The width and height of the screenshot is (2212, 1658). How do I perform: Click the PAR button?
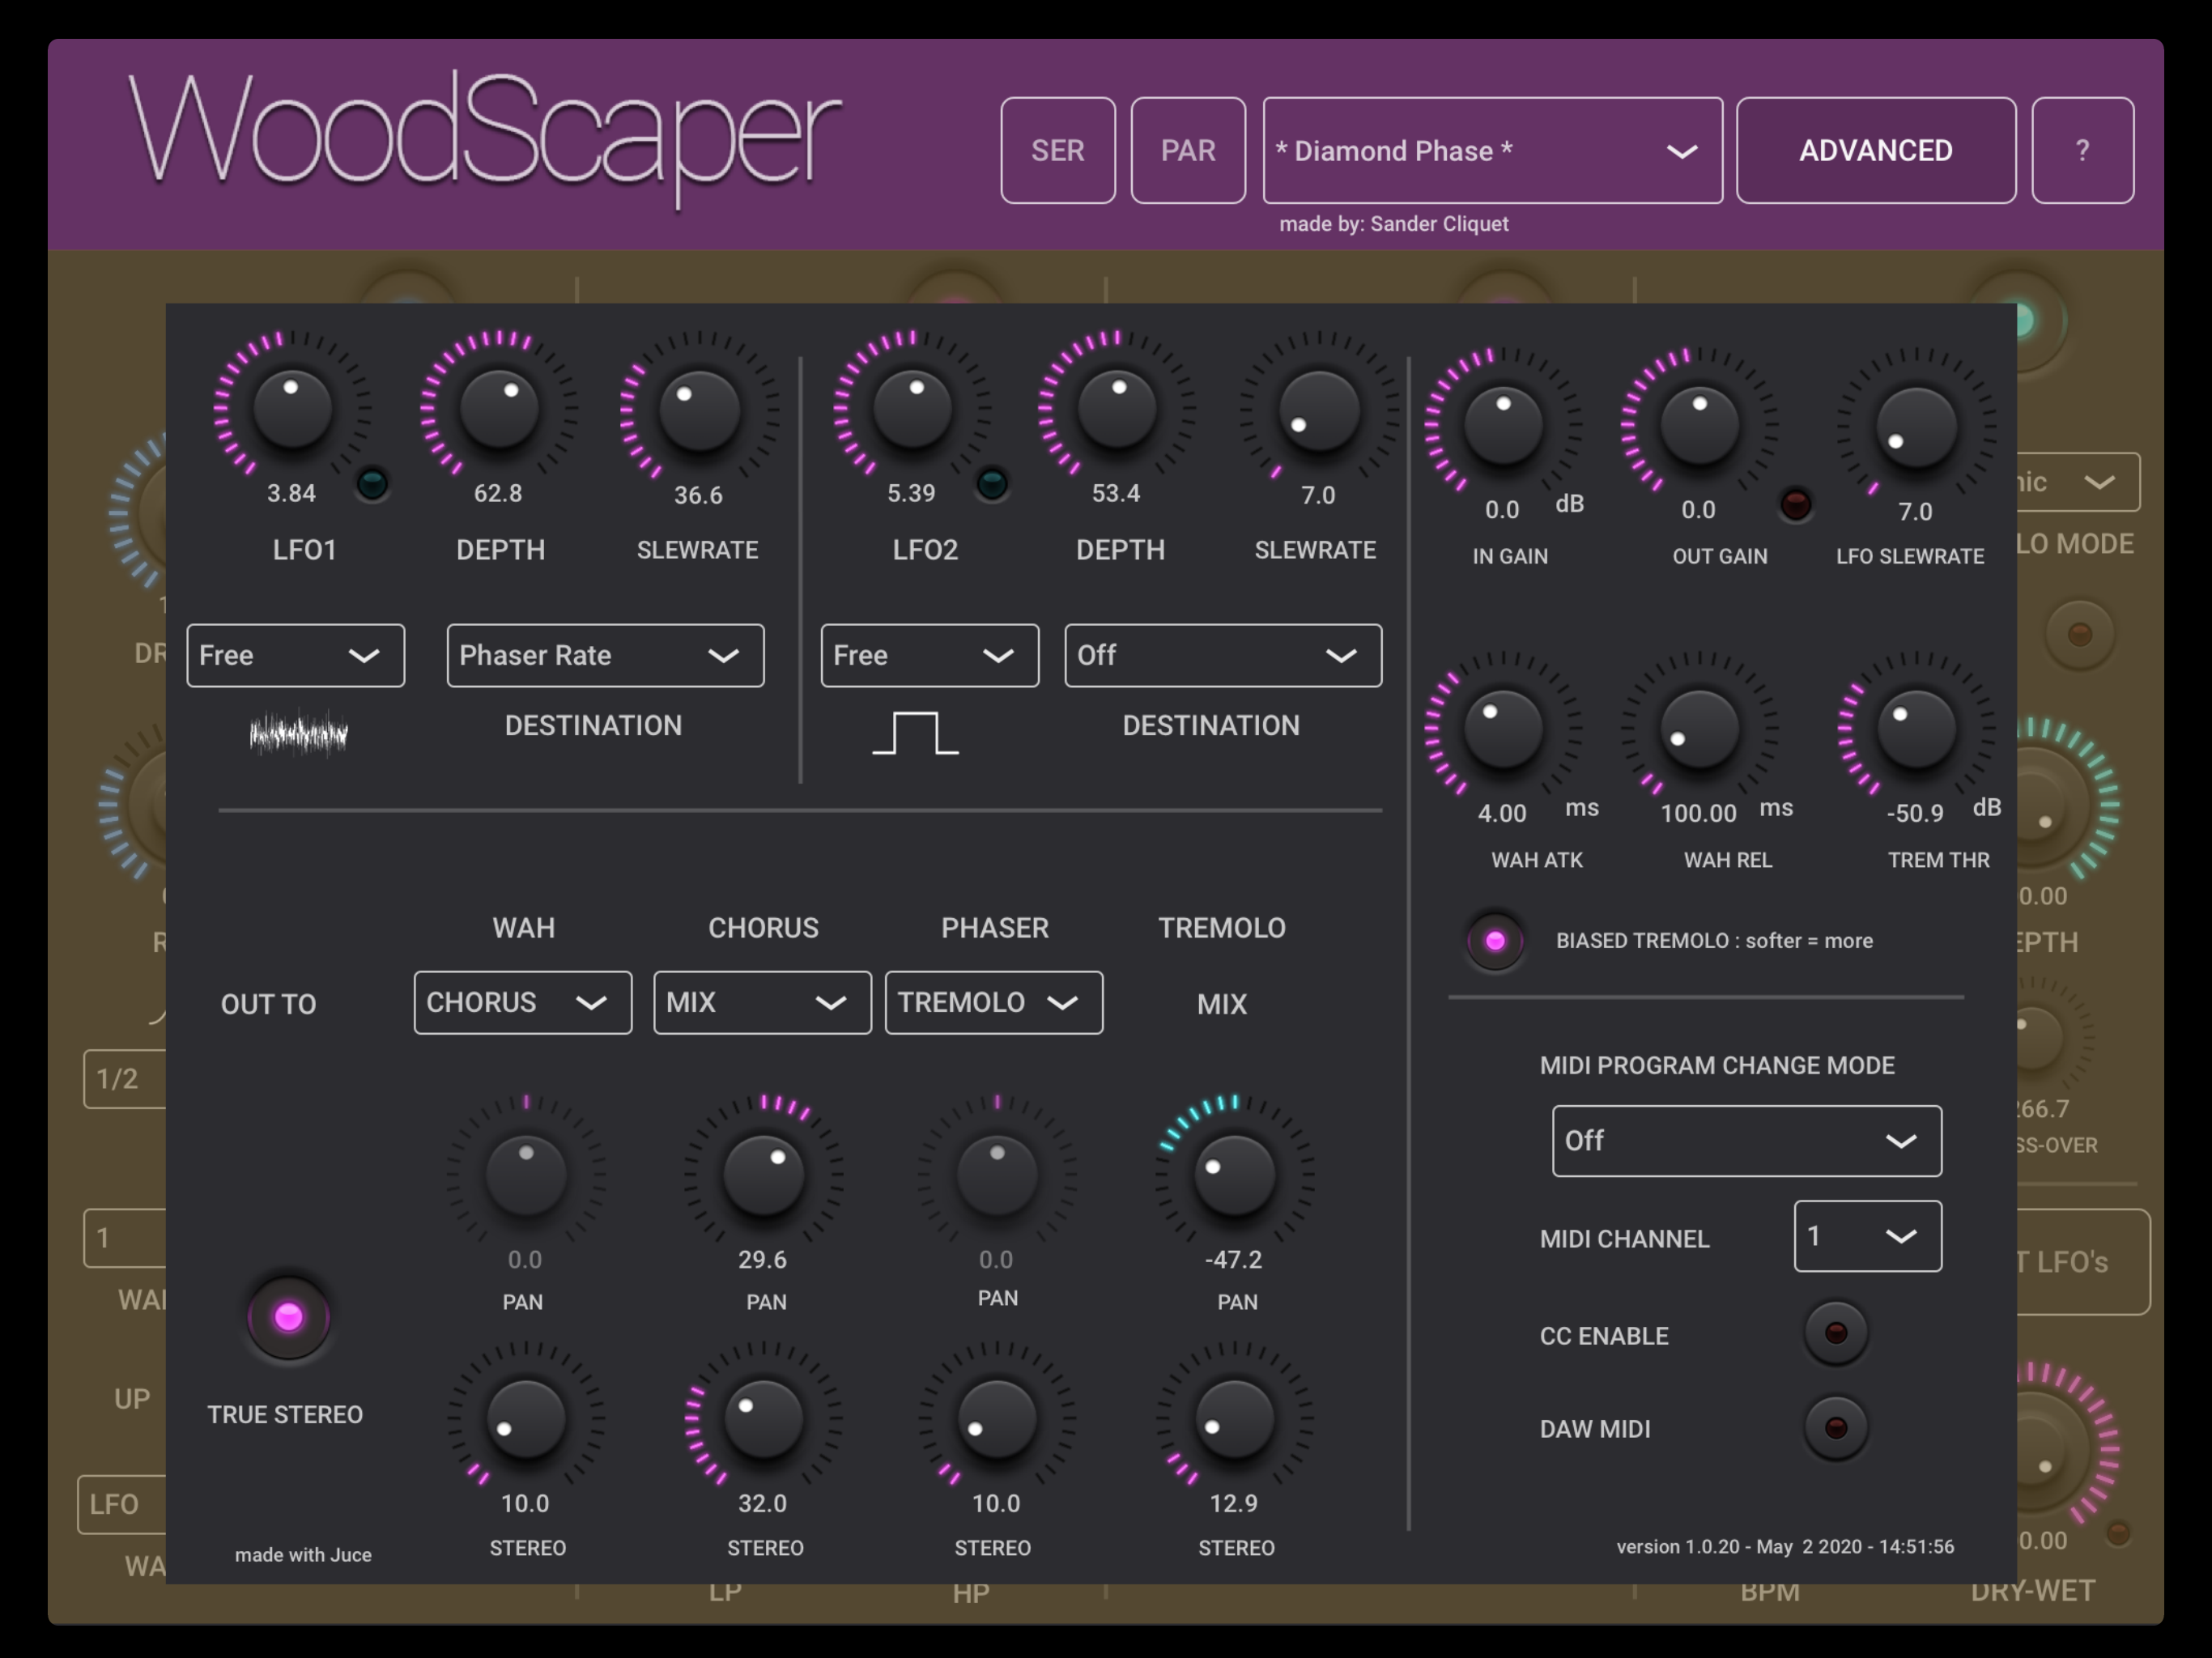point(1188,150)
